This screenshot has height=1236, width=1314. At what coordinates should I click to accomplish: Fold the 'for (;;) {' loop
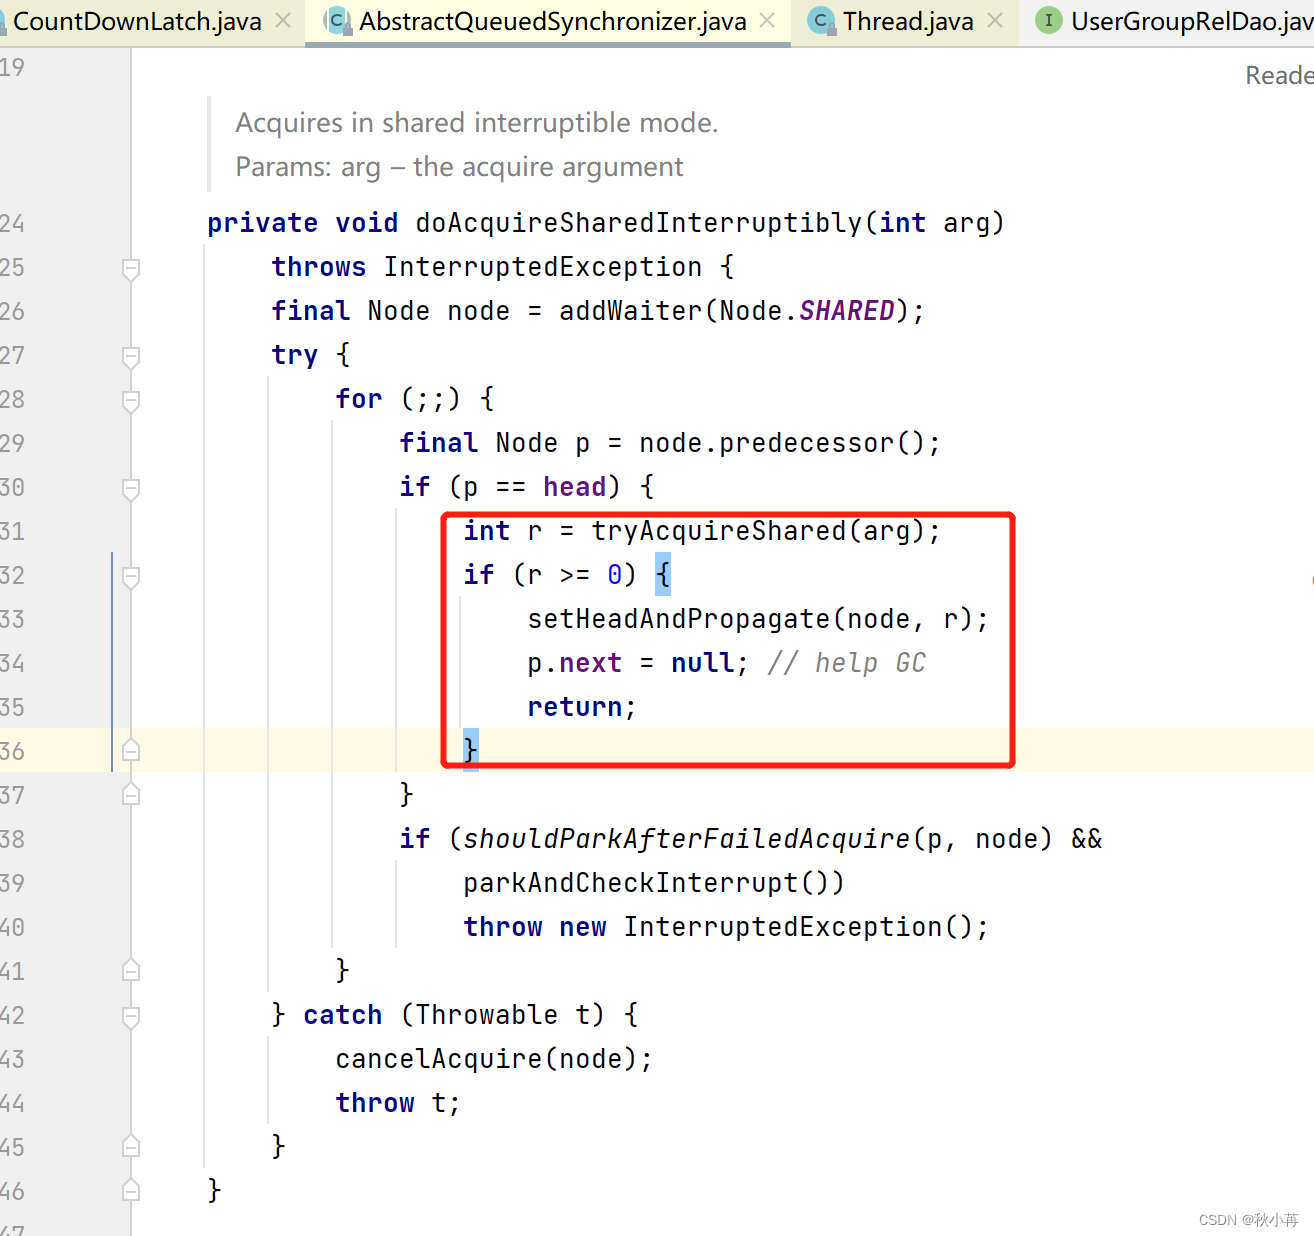pyautogui.click(x=131, y=400)
